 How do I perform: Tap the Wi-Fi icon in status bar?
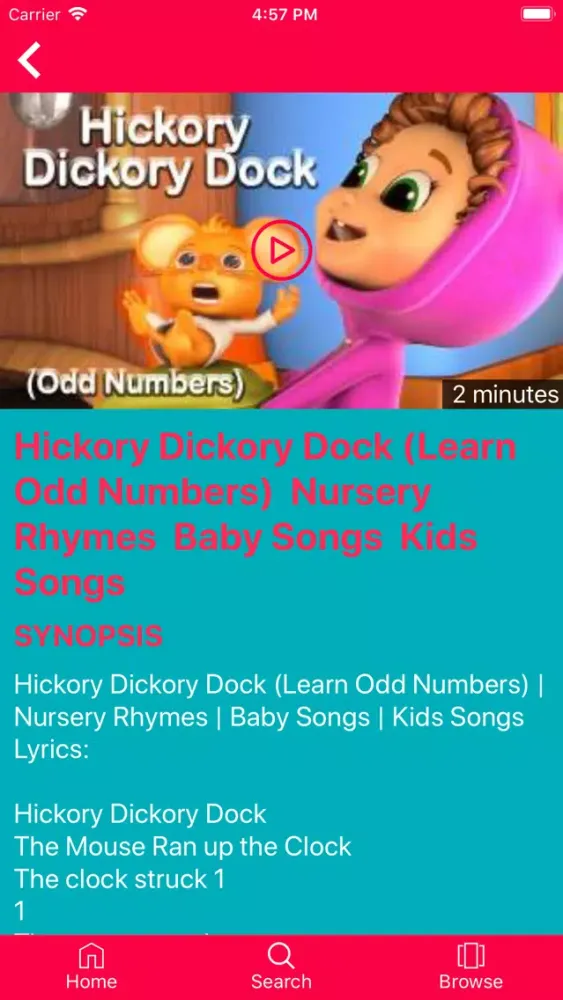78,14
